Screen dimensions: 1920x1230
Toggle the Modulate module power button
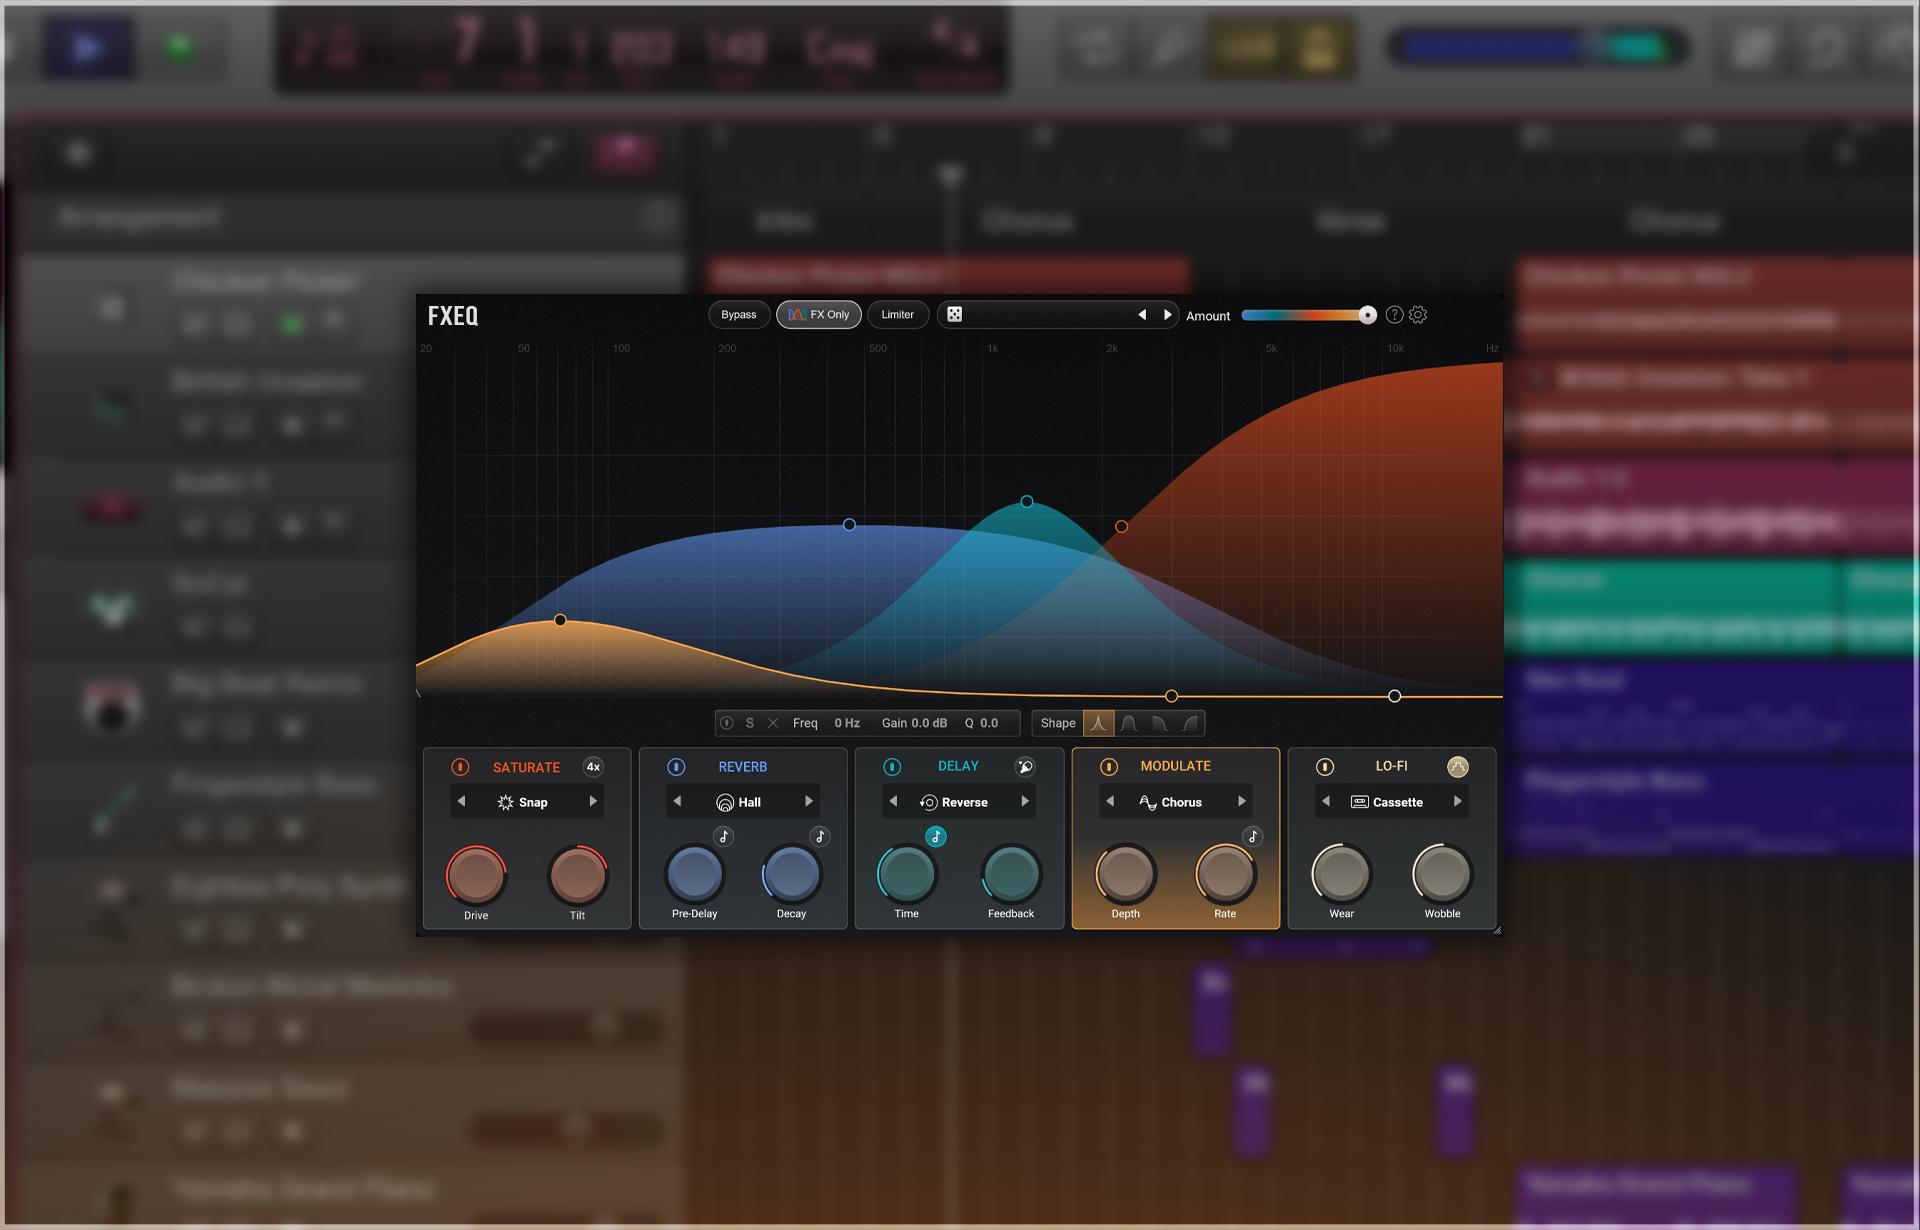tap(1108, 767)
